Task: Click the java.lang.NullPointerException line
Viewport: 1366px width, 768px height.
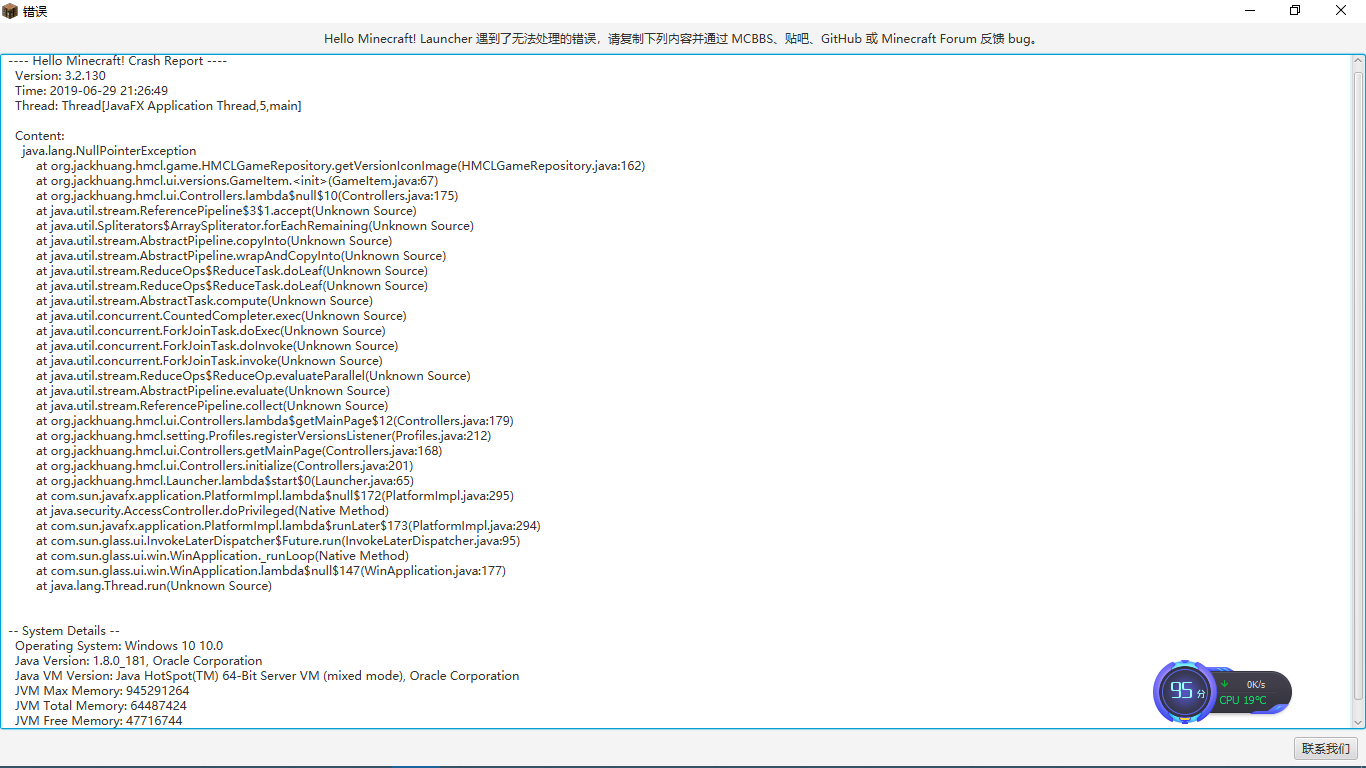Action: (x=108, y=150)
